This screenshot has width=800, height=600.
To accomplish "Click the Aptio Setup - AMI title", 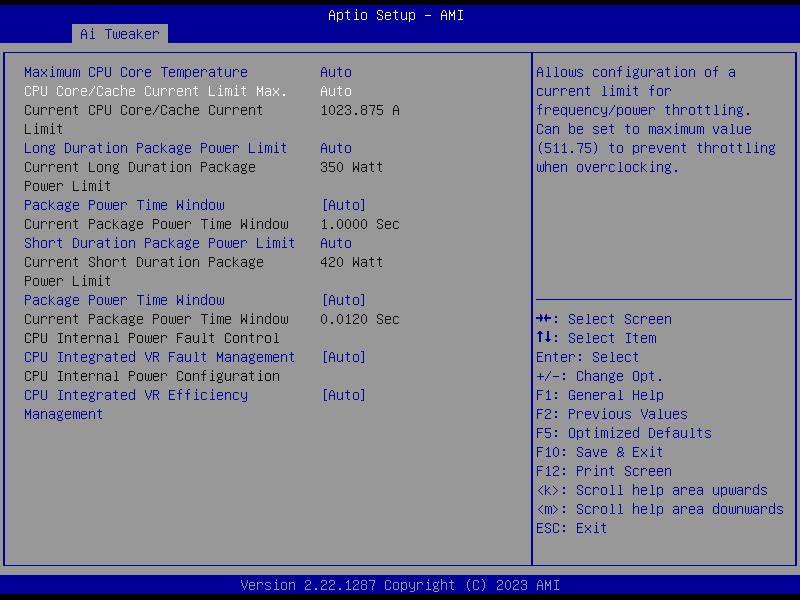I will [x=396, y=15].
